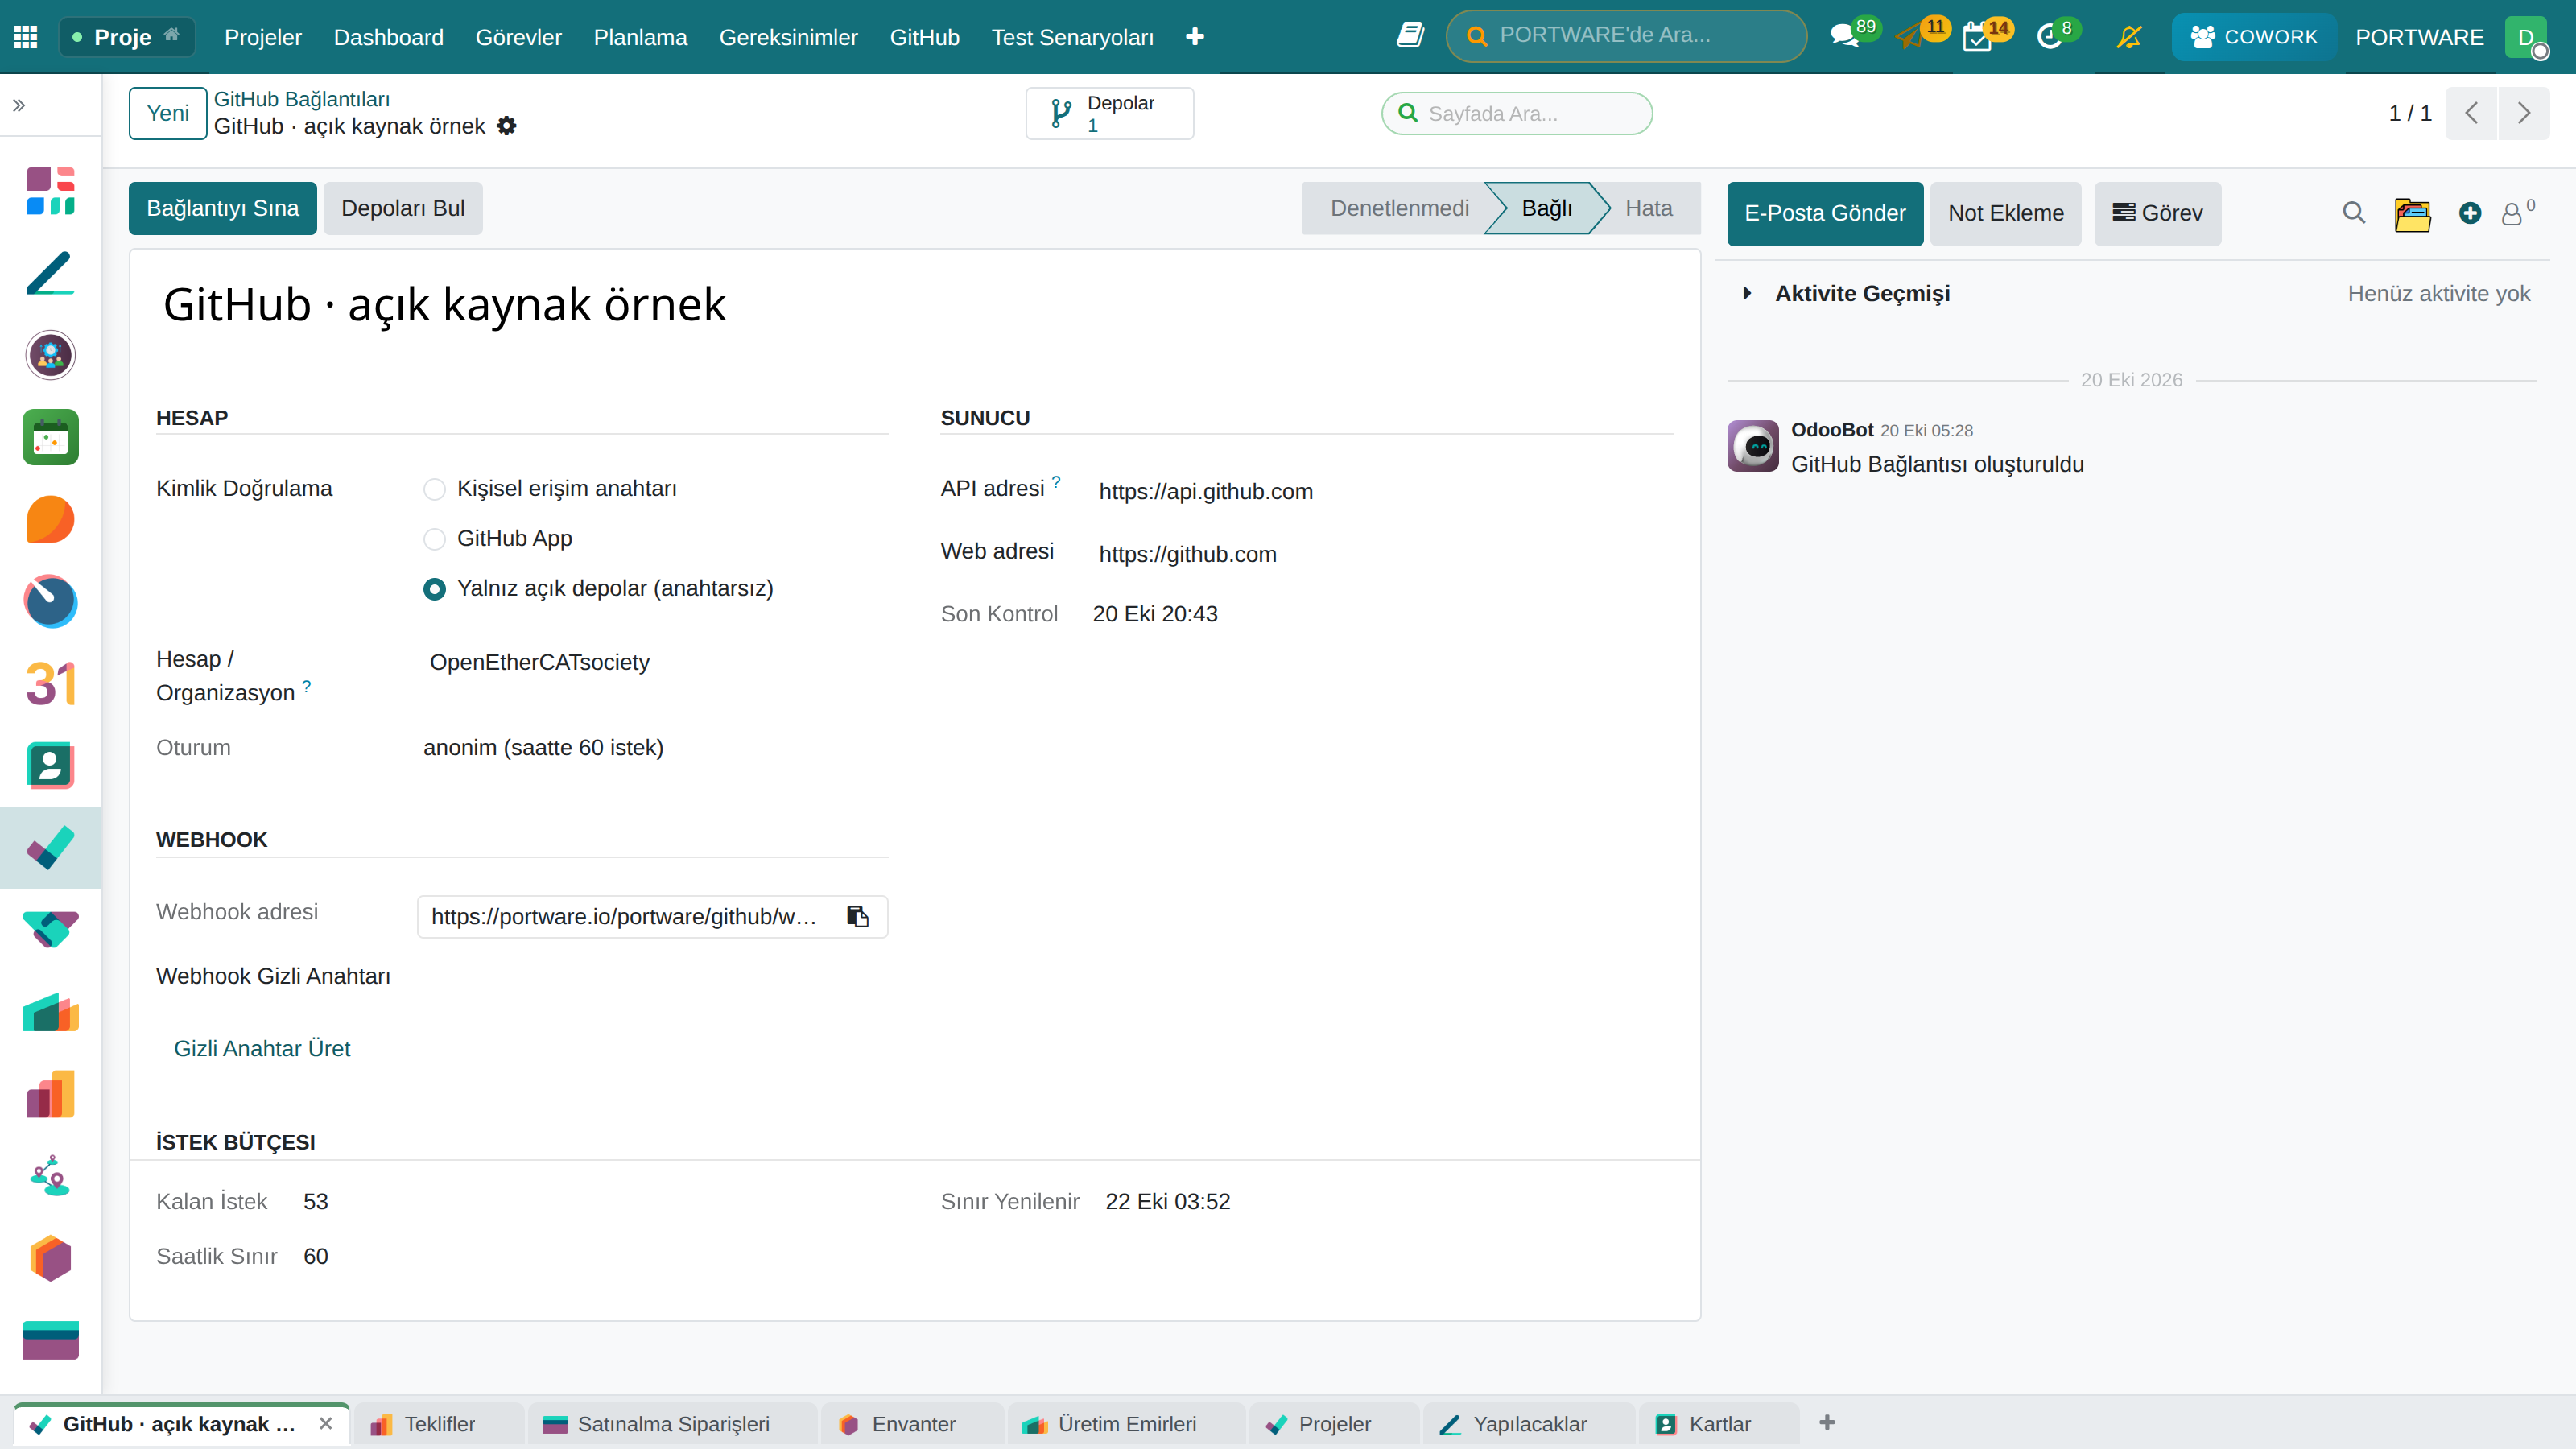Open the Projeler menu

[x=263, y=37]
